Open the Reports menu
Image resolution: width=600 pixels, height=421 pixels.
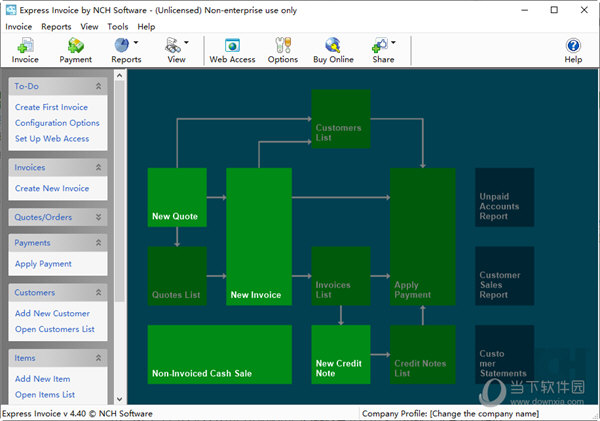[56, 26]
